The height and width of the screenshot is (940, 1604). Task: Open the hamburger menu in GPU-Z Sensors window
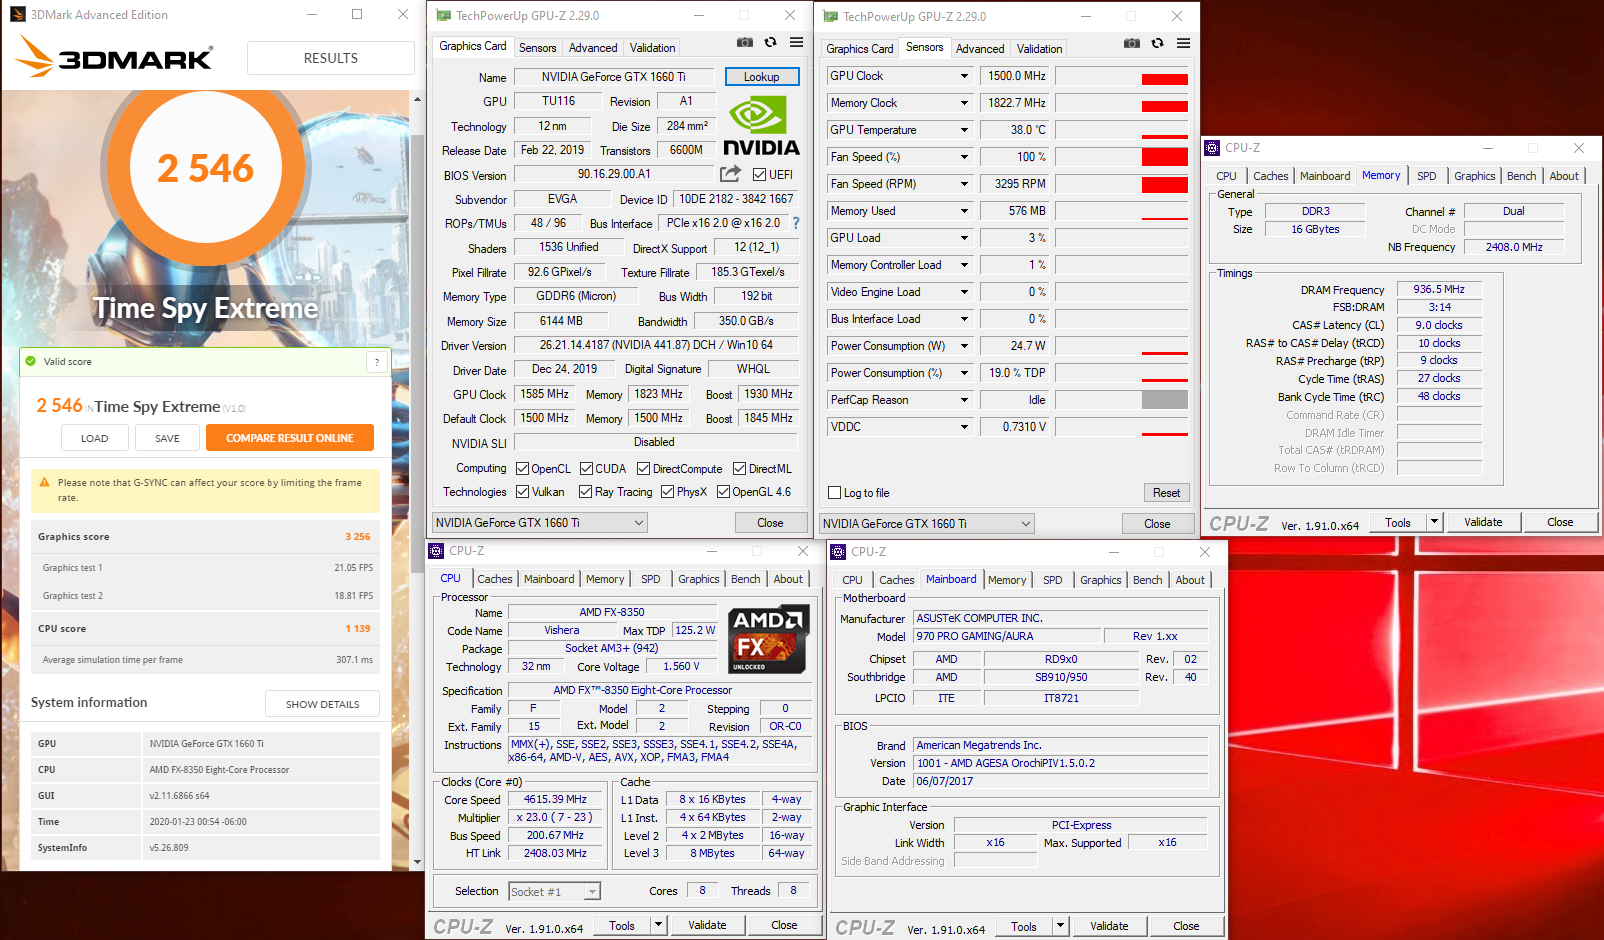pos(1183,43)
